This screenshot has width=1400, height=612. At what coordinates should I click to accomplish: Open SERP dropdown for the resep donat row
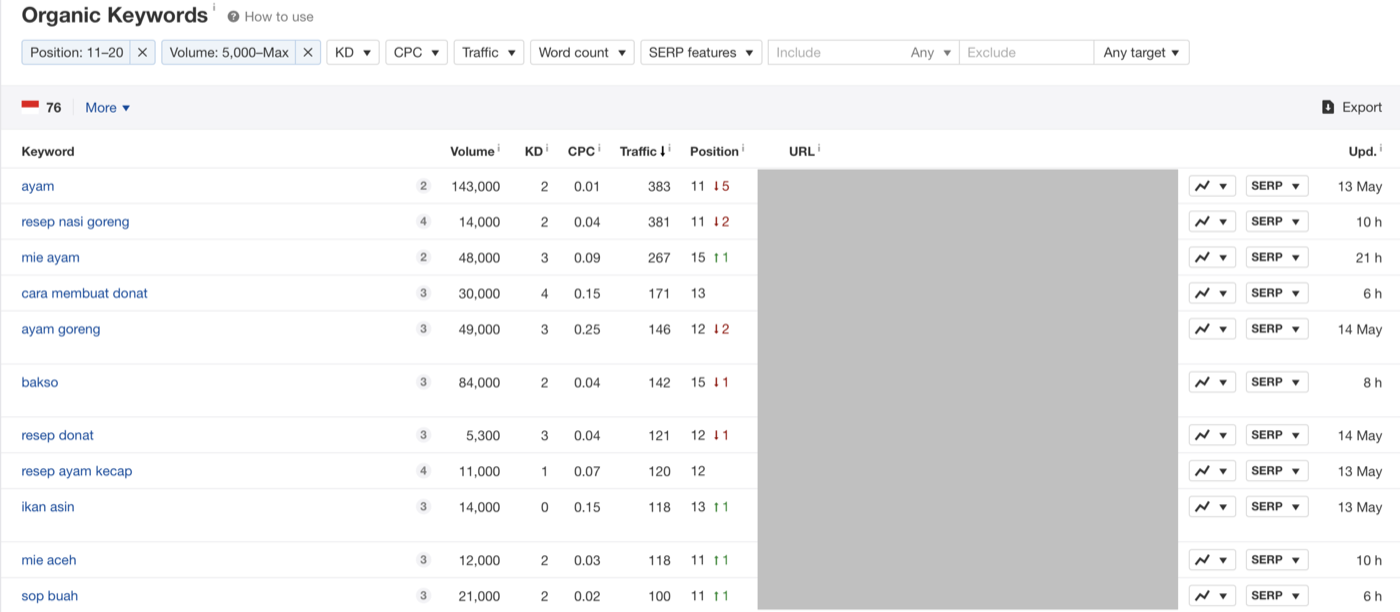(1277, 435)
